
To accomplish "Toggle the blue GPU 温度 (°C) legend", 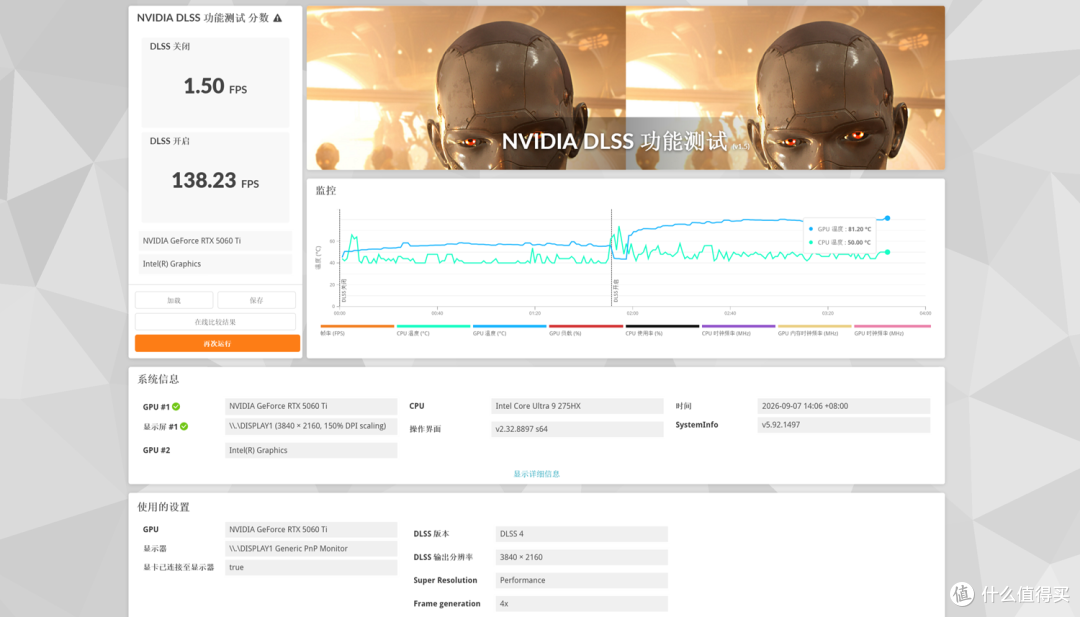I will 510,331.
